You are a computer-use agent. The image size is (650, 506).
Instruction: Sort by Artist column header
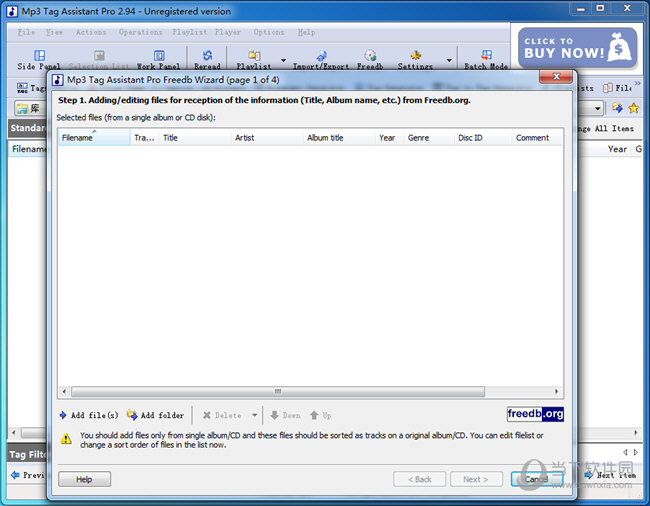coord(267,138)
